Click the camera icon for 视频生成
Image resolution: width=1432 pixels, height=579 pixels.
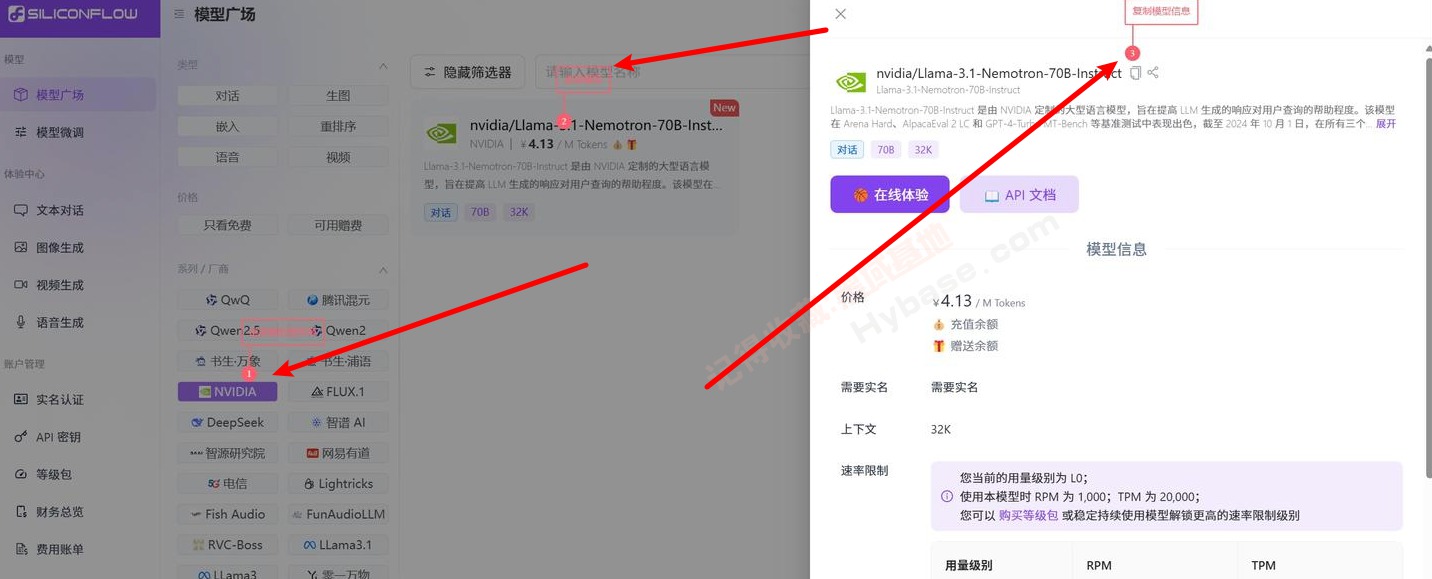20,285
